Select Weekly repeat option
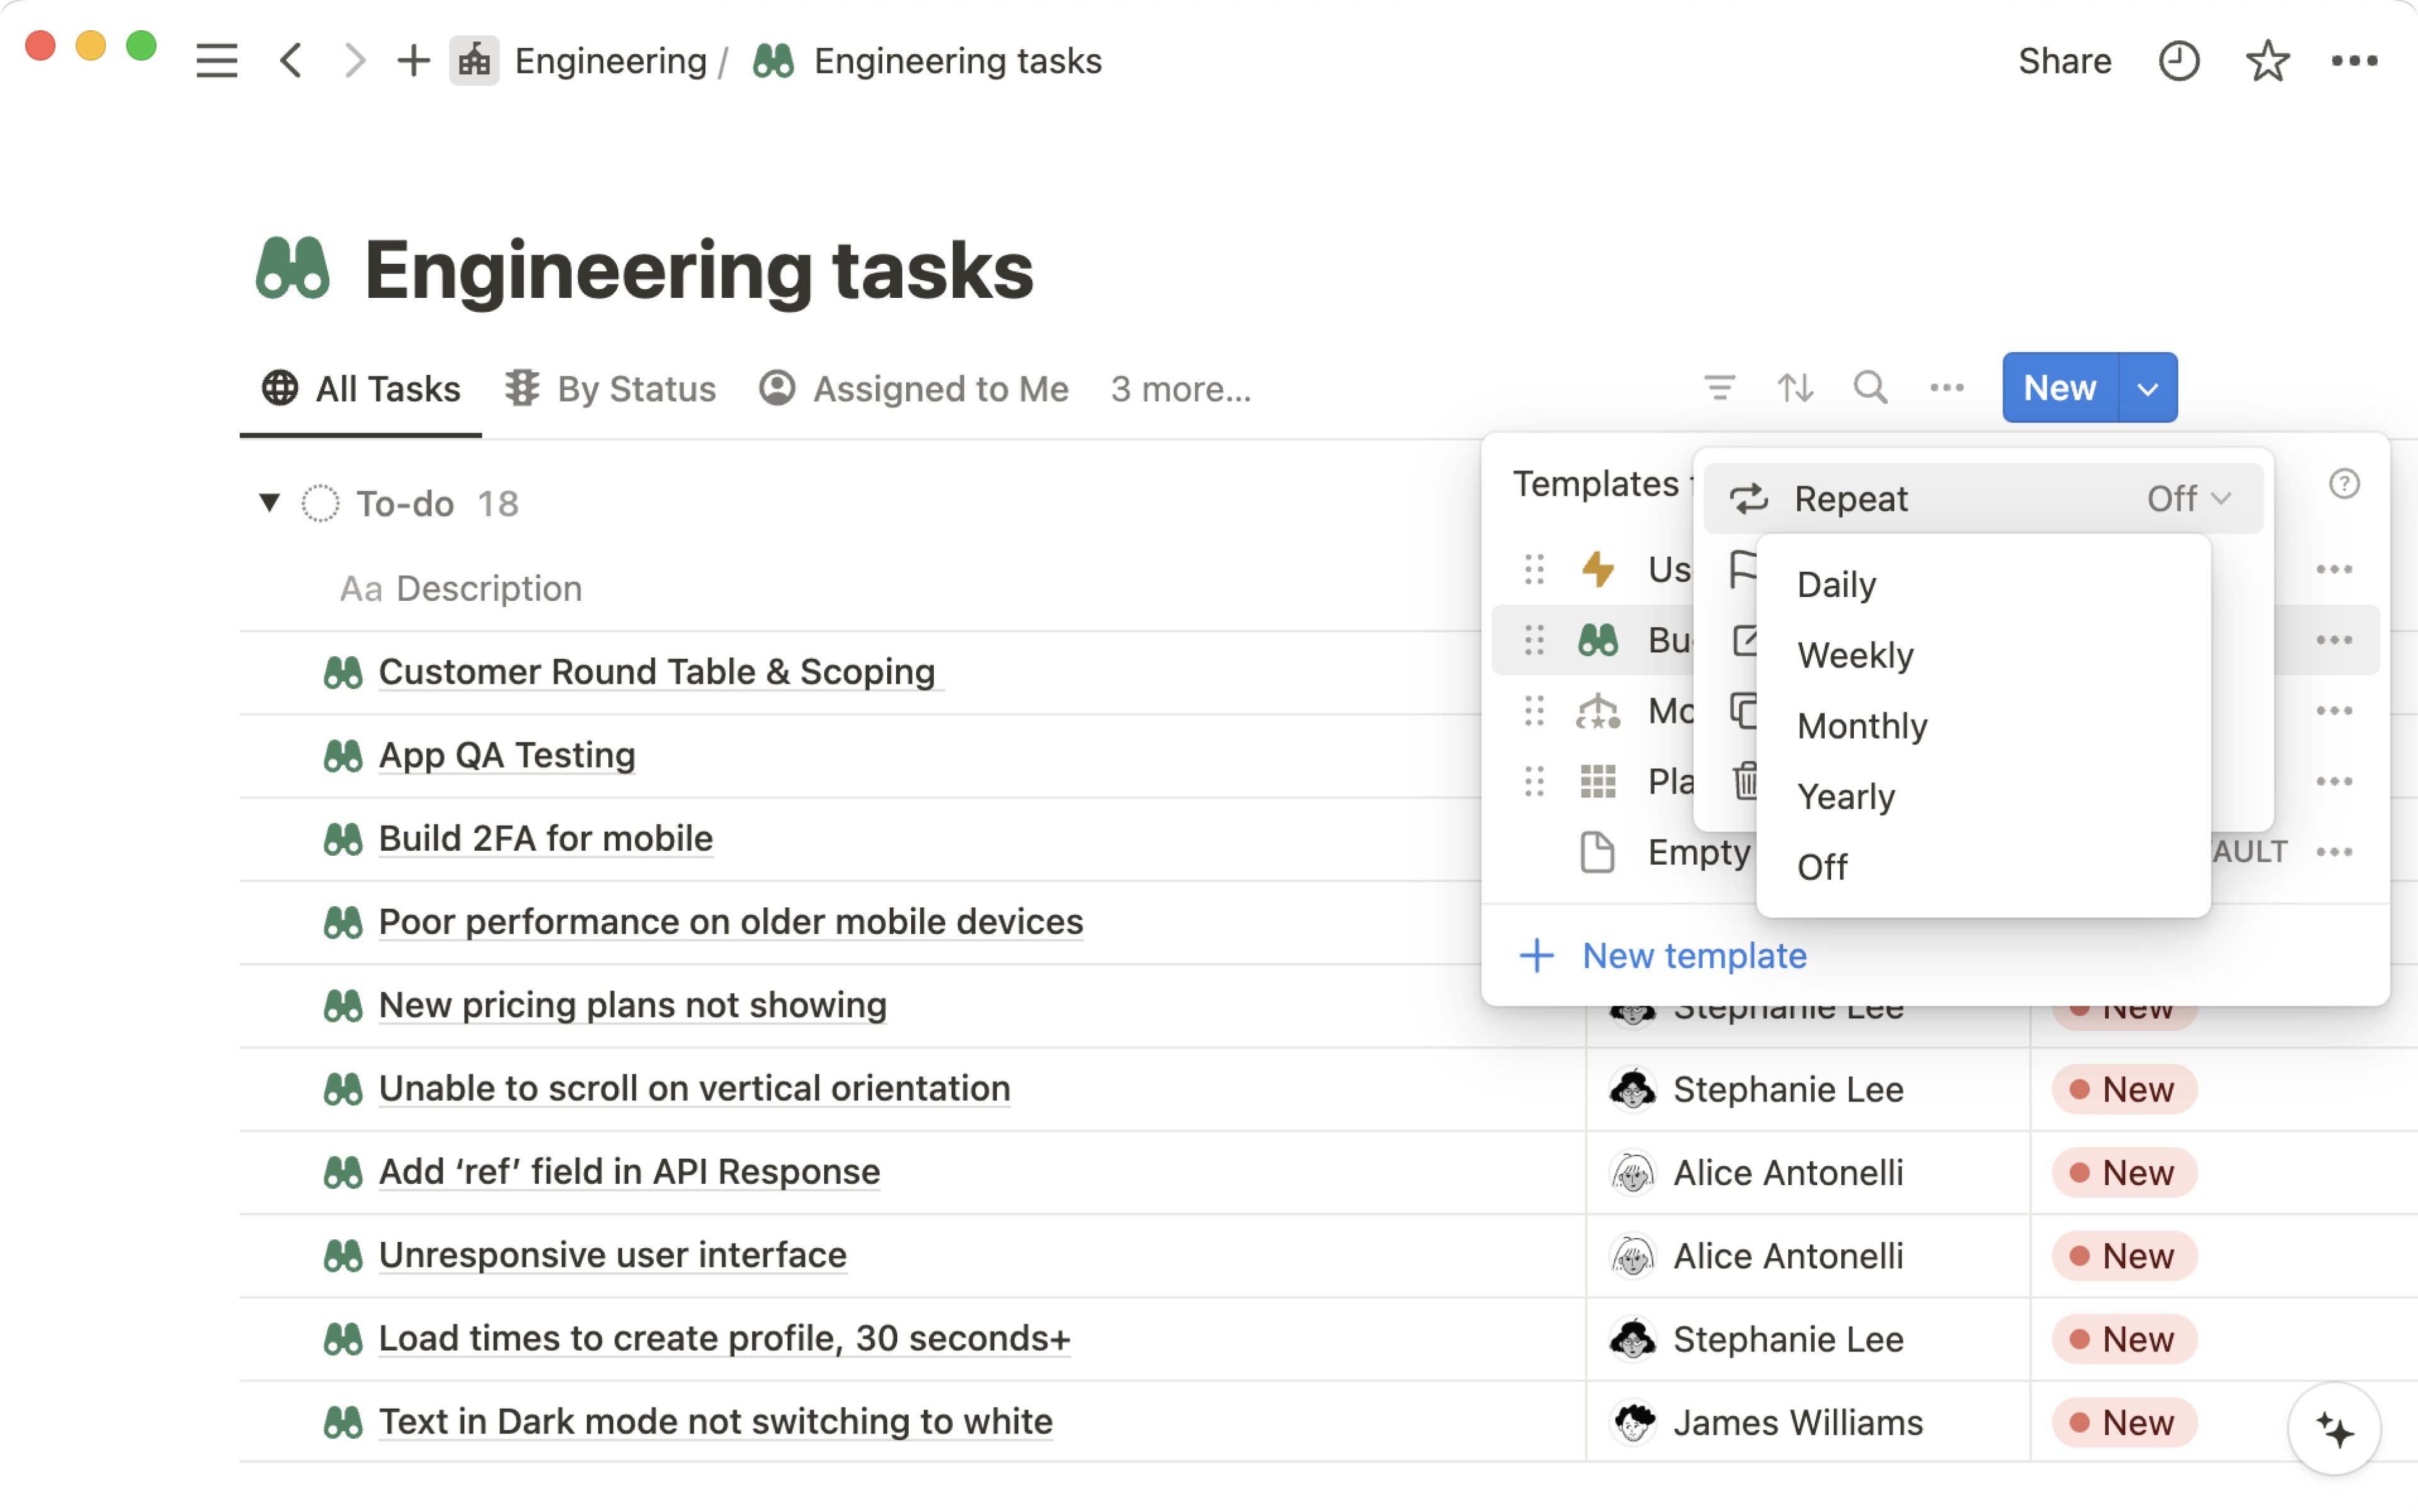The width and height of the screenshot is (2418, 1512). [1855, 655]
